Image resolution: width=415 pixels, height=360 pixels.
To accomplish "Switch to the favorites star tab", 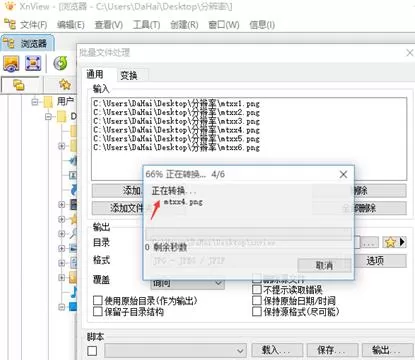I will pyautogui.click(x=65, y=85).
